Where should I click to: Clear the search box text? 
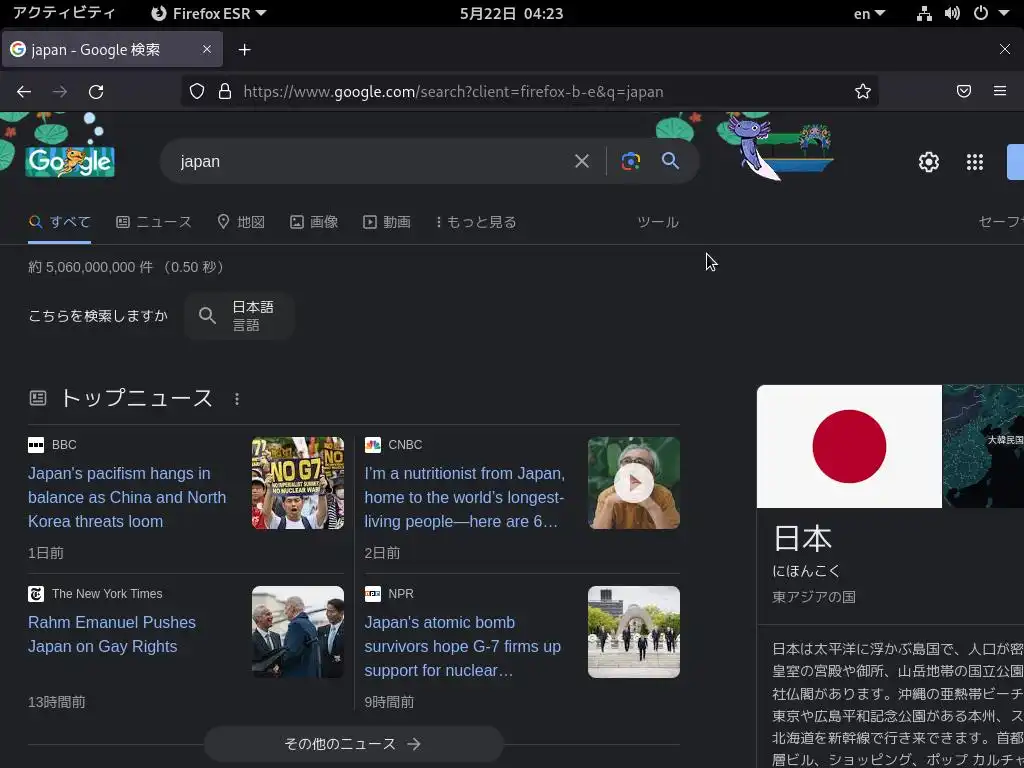[582, 161]
